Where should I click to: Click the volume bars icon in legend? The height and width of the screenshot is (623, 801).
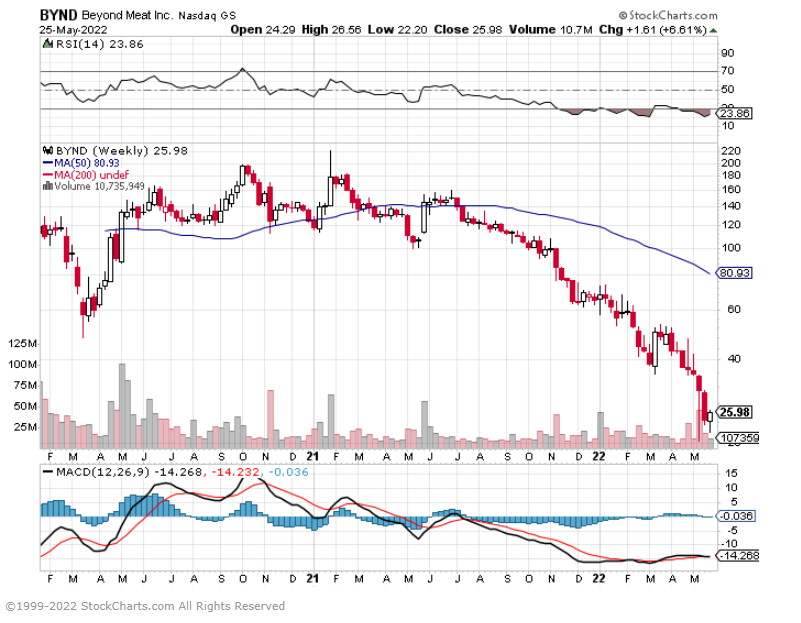click(48, 186)
